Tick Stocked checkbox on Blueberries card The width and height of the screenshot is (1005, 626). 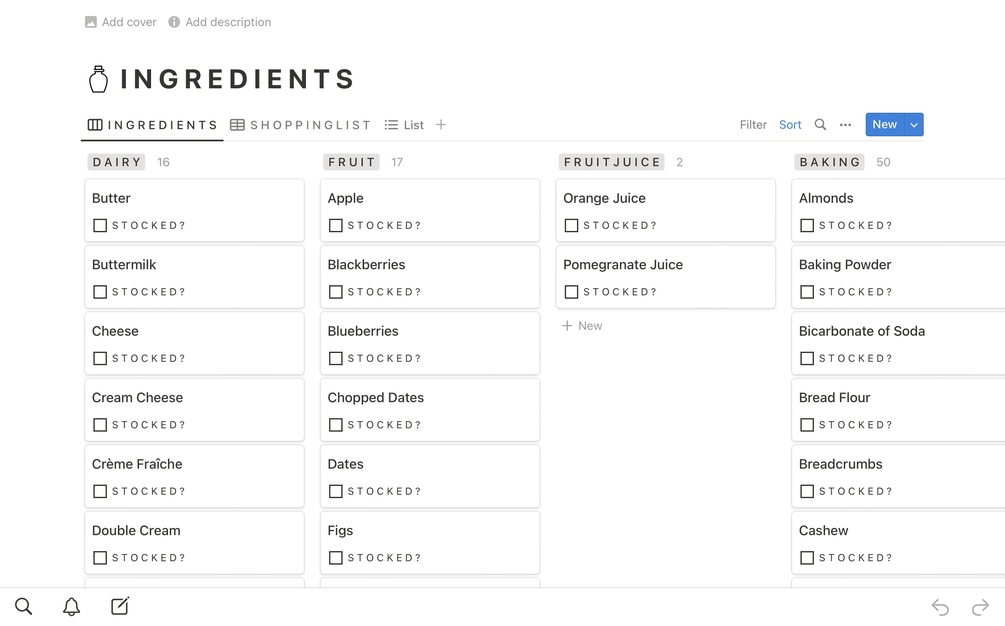tap(336, 359)
